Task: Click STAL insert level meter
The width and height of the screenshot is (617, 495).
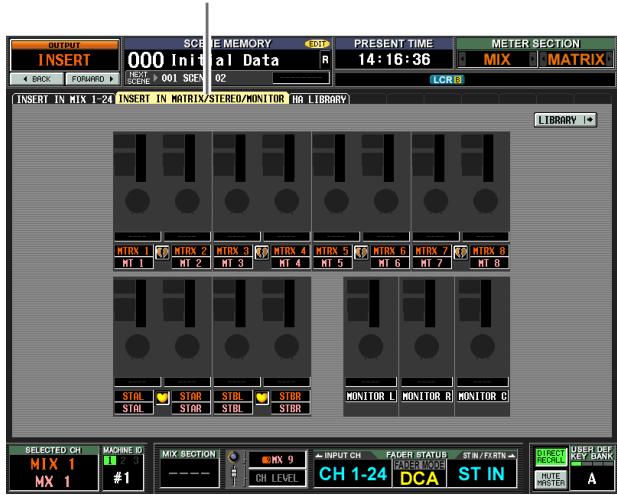Action: [141, 303]
